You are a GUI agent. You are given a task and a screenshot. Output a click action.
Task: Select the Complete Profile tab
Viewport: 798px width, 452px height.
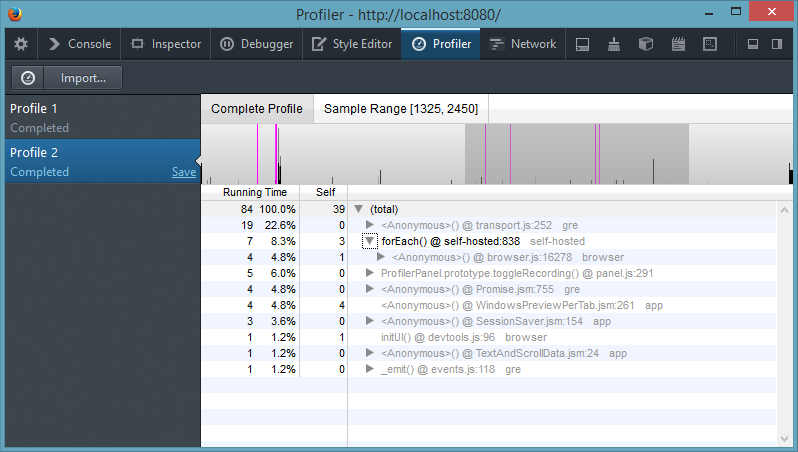(257, 109)
